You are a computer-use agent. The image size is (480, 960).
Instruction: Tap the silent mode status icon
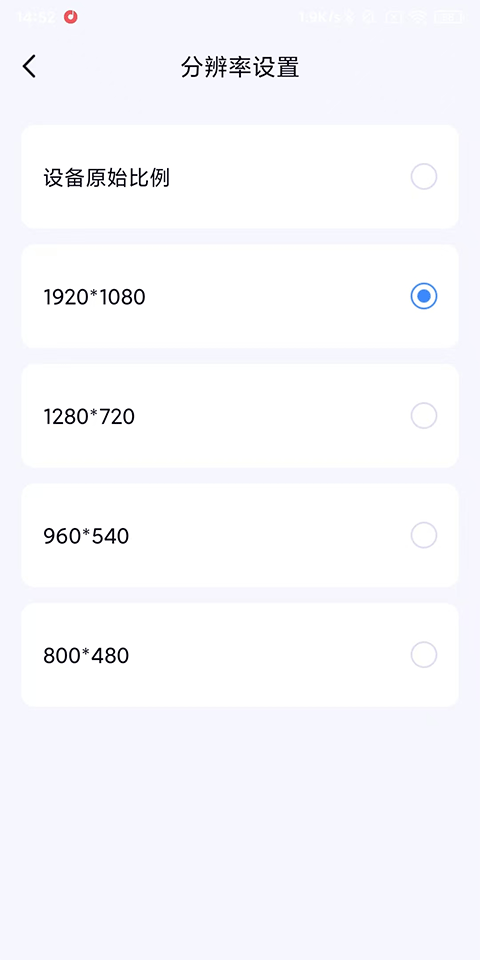(x=369, y=17)
